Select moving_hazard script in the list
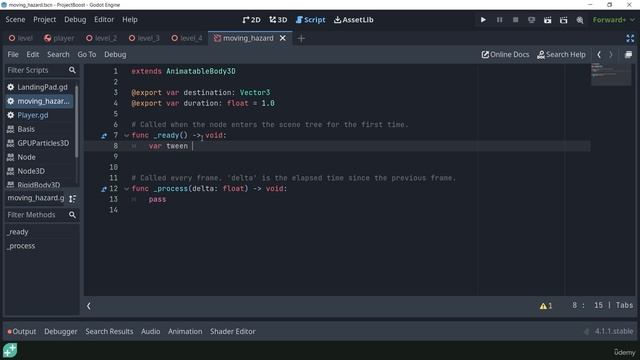The width and height of the screenshot is (640, 360). coord(40,101)
